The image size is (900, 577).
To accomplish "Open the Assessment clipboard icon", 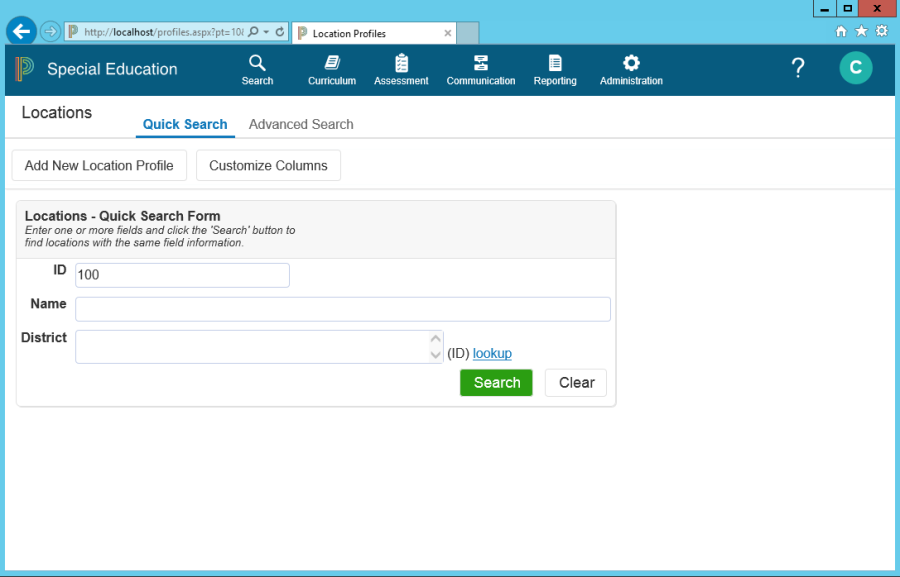I will pyautogui.click(x=401, y=64).
